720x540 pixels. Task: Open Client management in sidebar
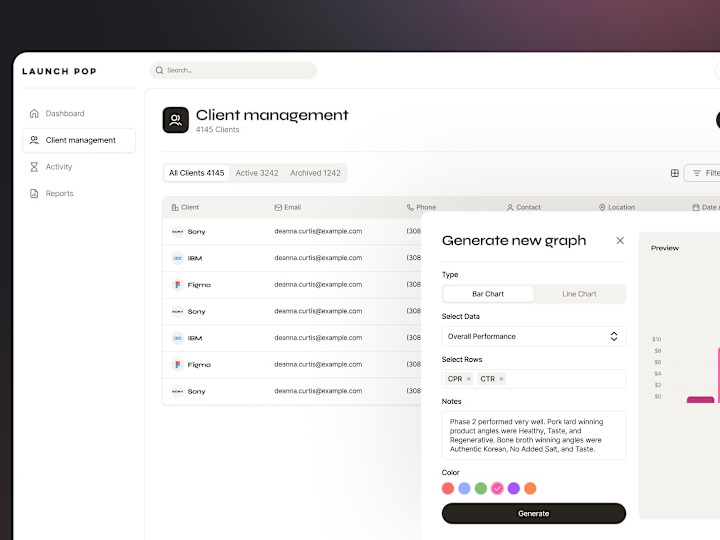point(79,140)
